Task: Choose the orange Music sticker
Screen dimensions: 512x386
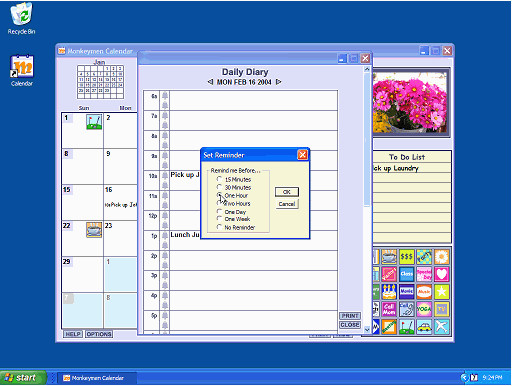Action: point(424,292)
